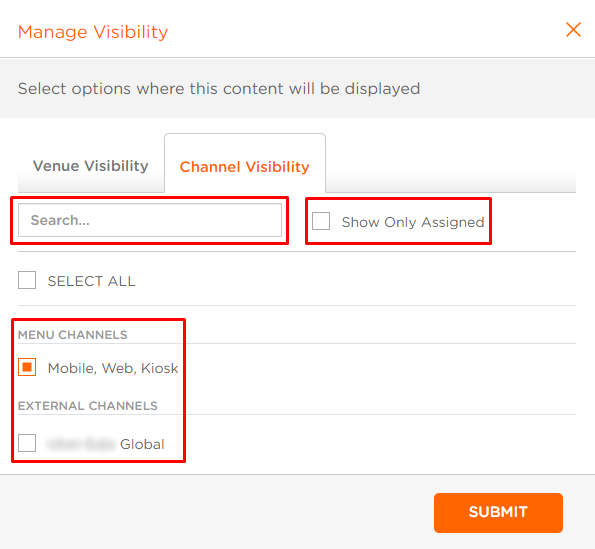Submit the visibility settings
The image size is (595, 549).
point(498,513)
